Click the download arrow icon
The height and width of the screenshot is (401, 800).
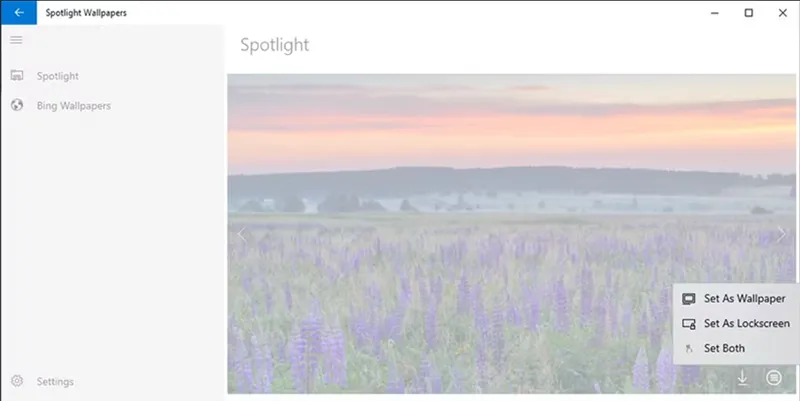[x=742, y=378]
